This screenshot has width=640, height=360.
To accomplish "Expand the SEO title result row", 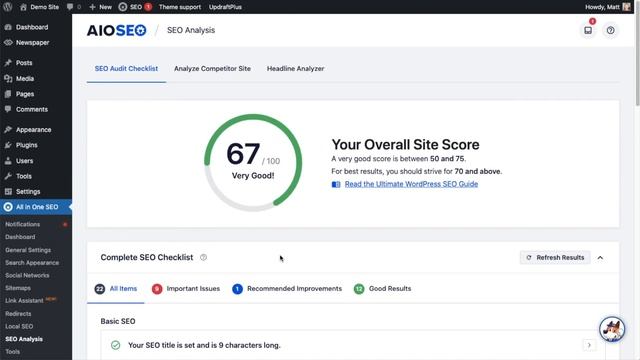I will 589,345.
